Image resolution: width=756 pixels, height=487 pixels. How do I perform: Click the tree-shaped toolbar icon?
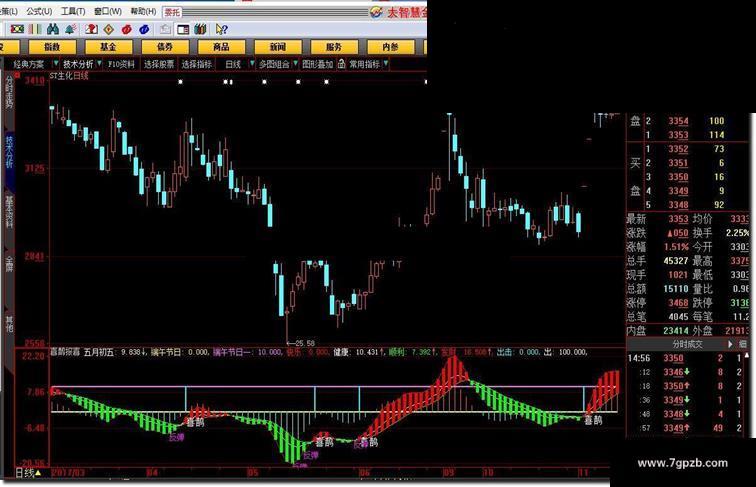click(x=70, y=29)
